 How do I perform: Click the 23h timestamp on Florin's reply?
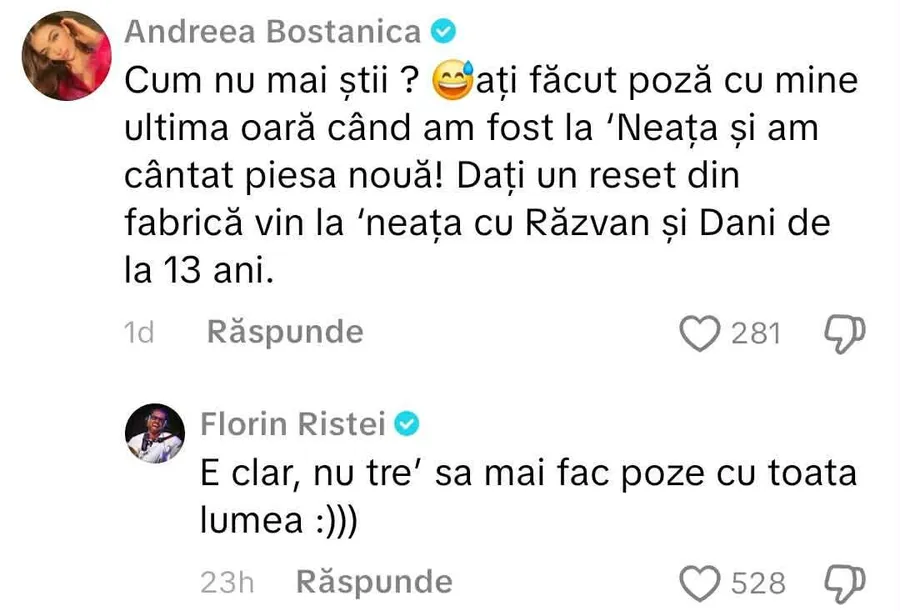[x=226, y=582]
